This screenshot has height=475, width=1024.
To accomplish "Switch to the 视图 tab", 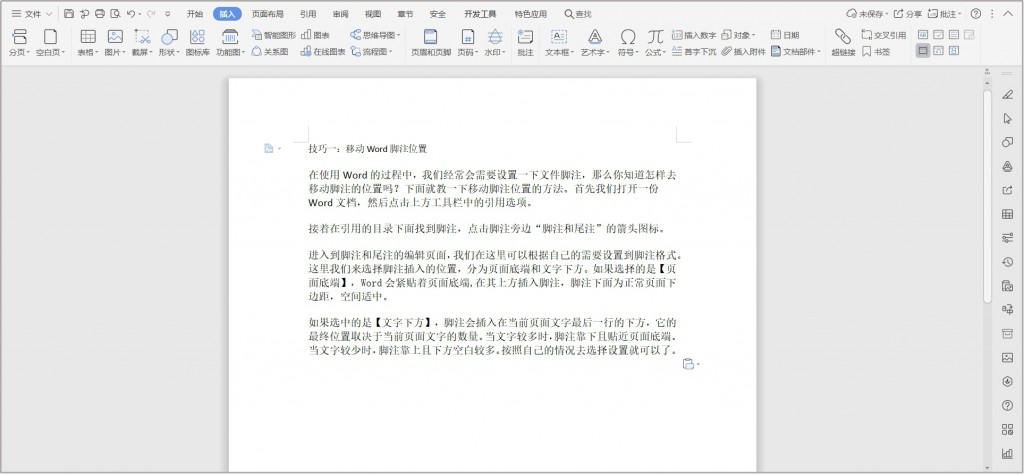I will [373, 14].
